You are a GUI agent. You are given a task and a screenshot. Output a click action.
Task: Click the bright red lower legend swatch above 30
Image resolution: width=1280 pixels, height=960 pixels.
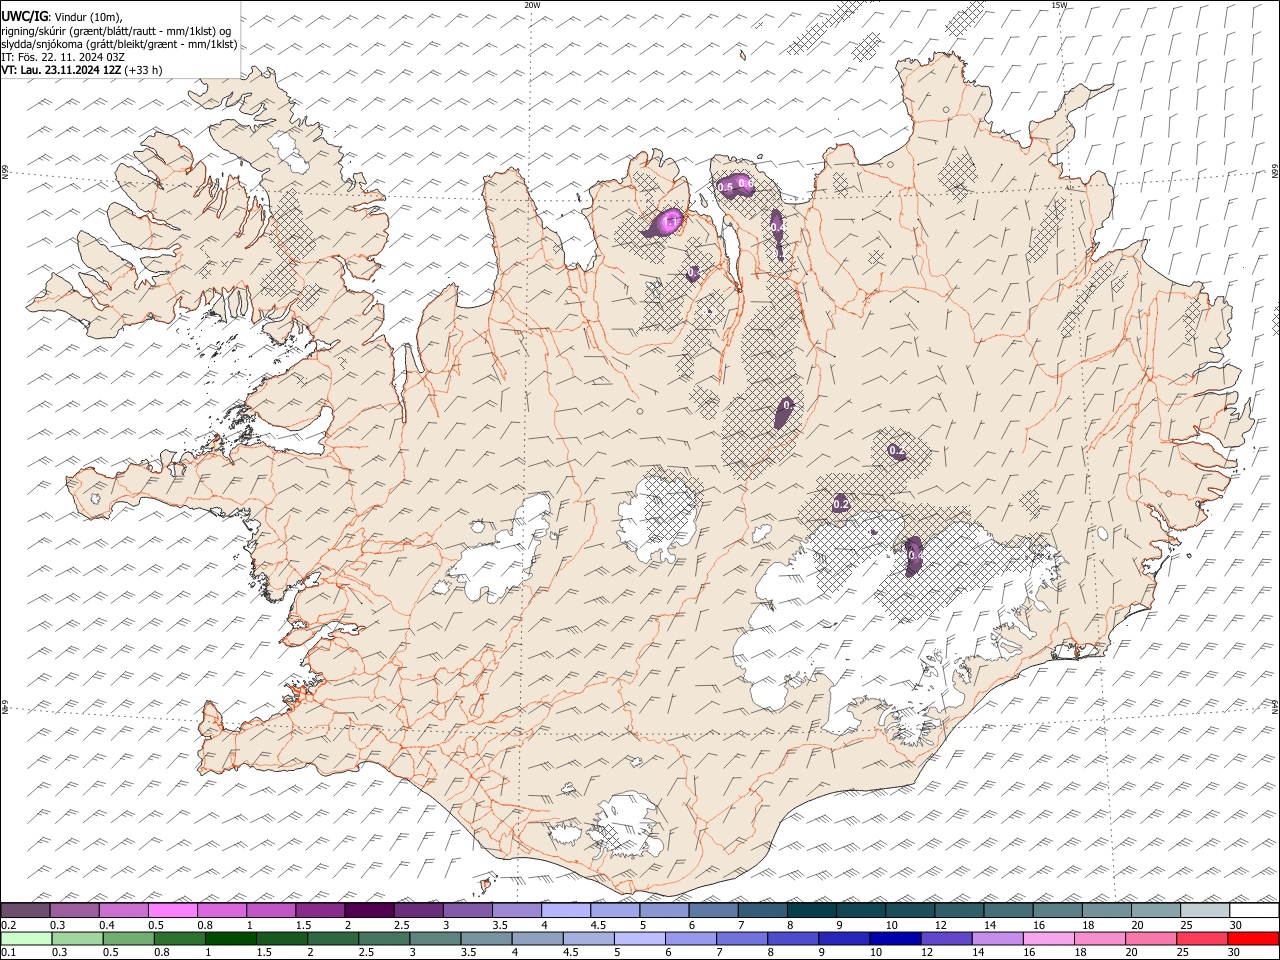[1253, 939]
